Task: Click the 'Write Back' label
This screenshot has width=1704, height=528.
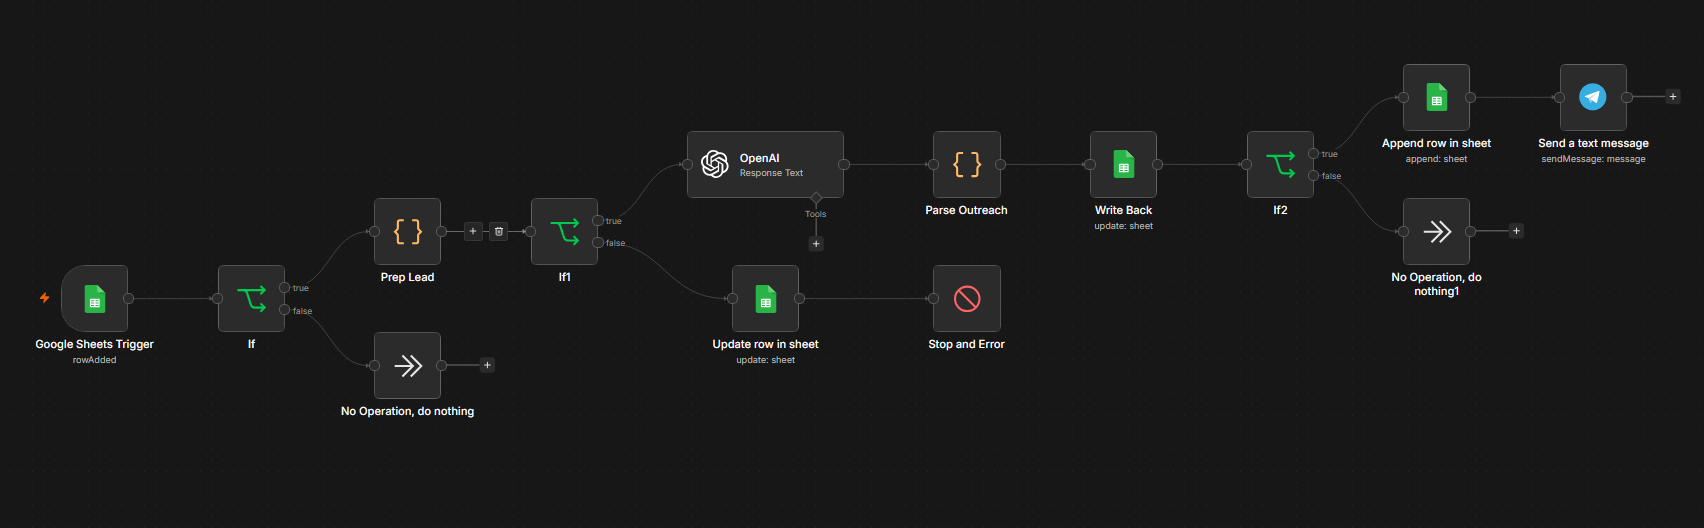Action: 1123,210
